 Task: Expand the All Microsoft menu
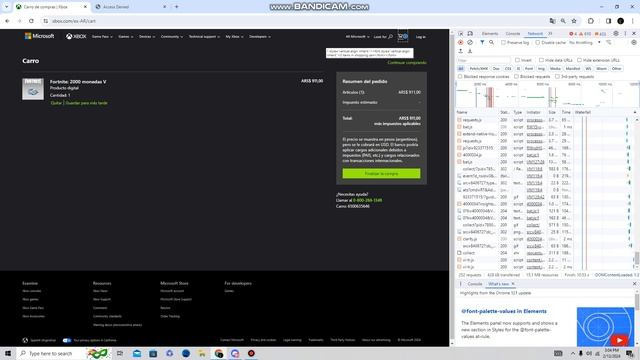pyautogui.click(x=357, y=37)
